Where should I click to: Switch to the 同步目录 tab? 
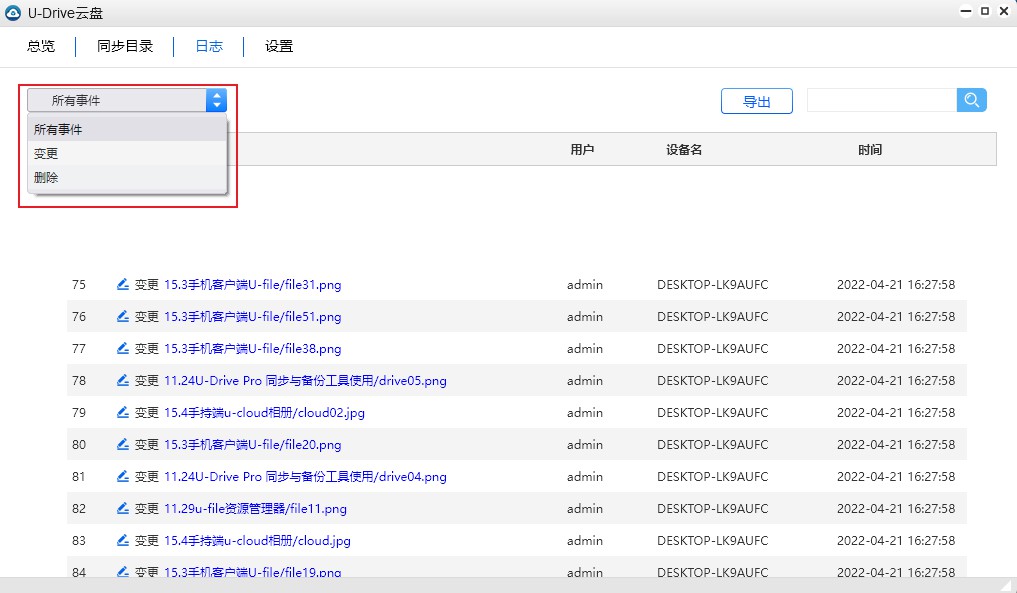coord(125,47)
